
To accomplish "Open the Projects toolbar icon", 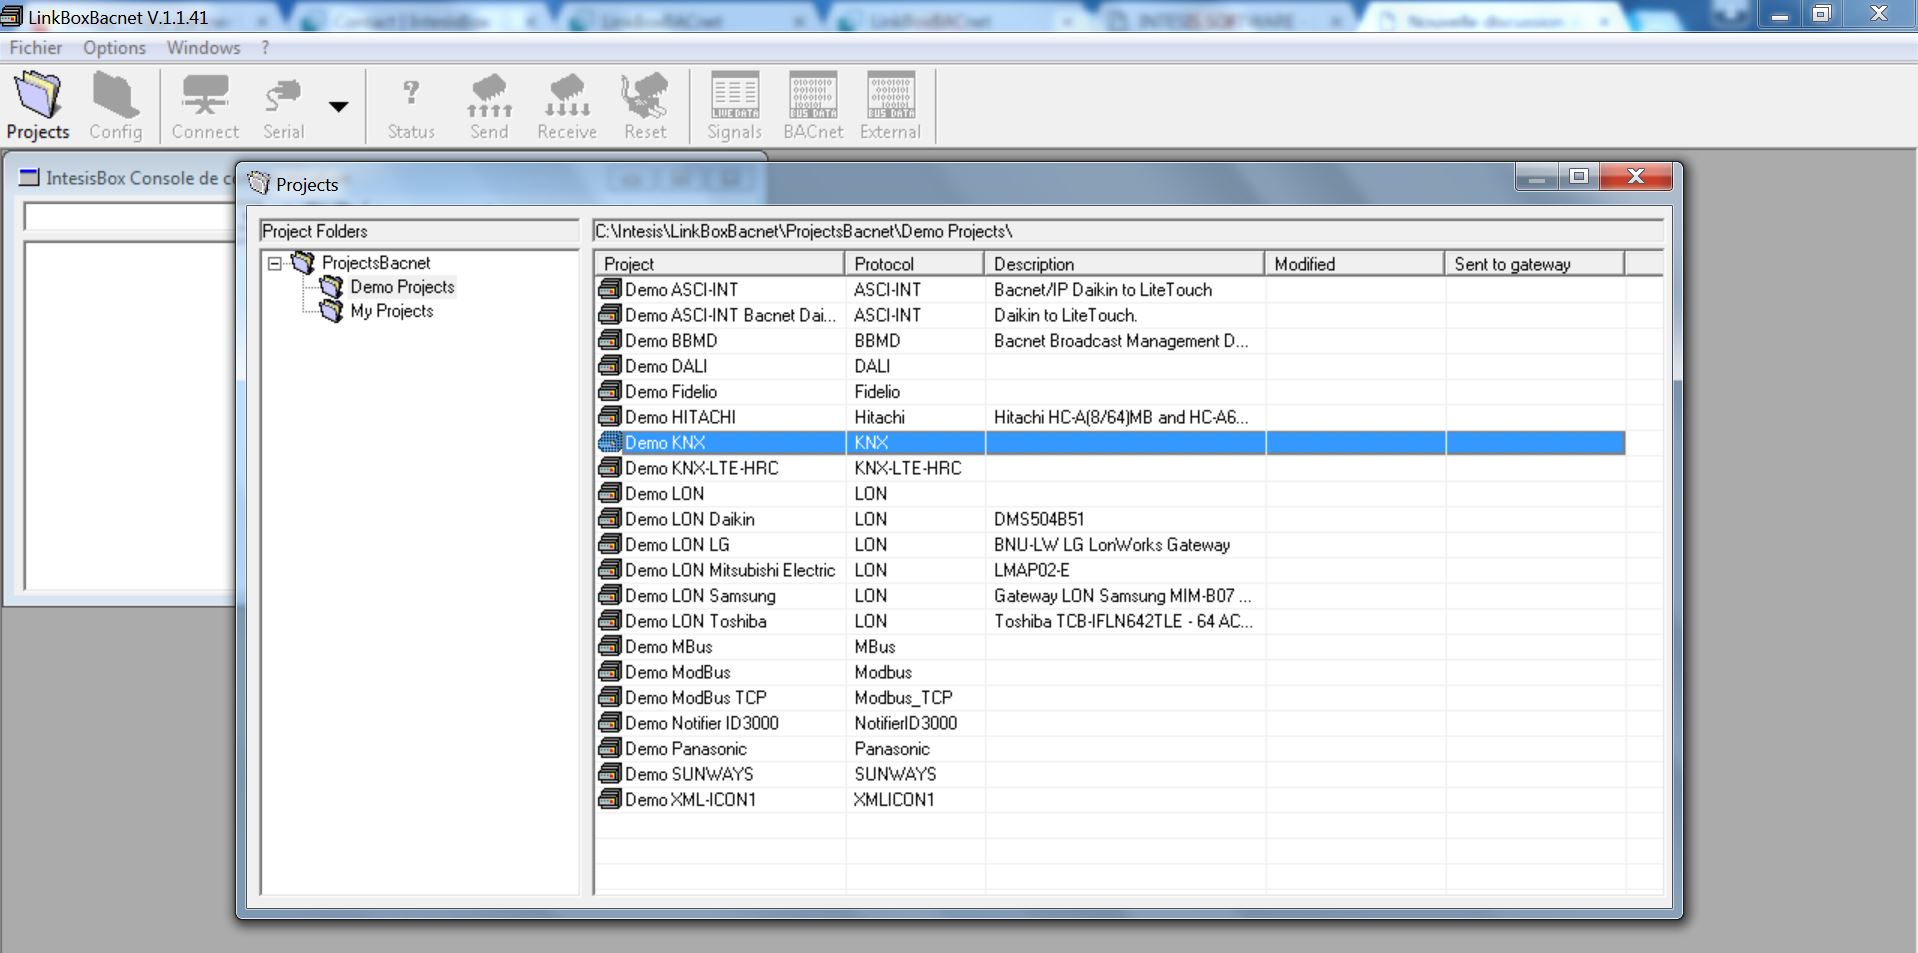I will (38, 105).
